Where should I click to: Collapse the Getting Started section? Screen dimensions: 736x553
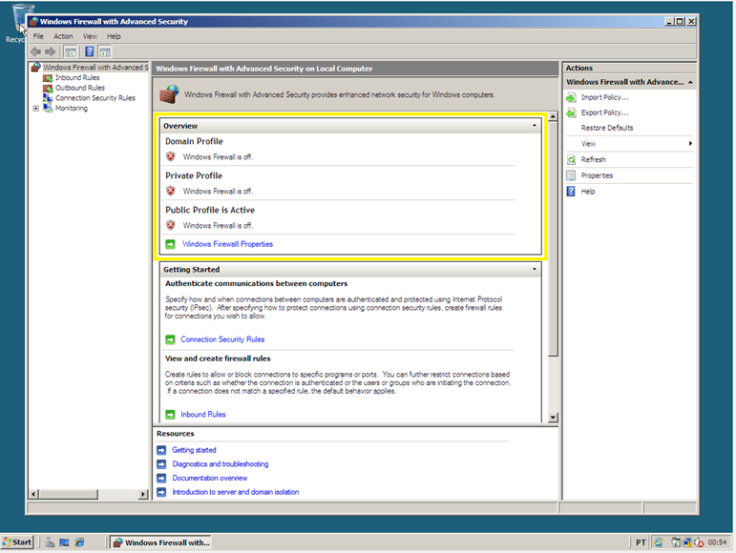[x=535, y=269]
